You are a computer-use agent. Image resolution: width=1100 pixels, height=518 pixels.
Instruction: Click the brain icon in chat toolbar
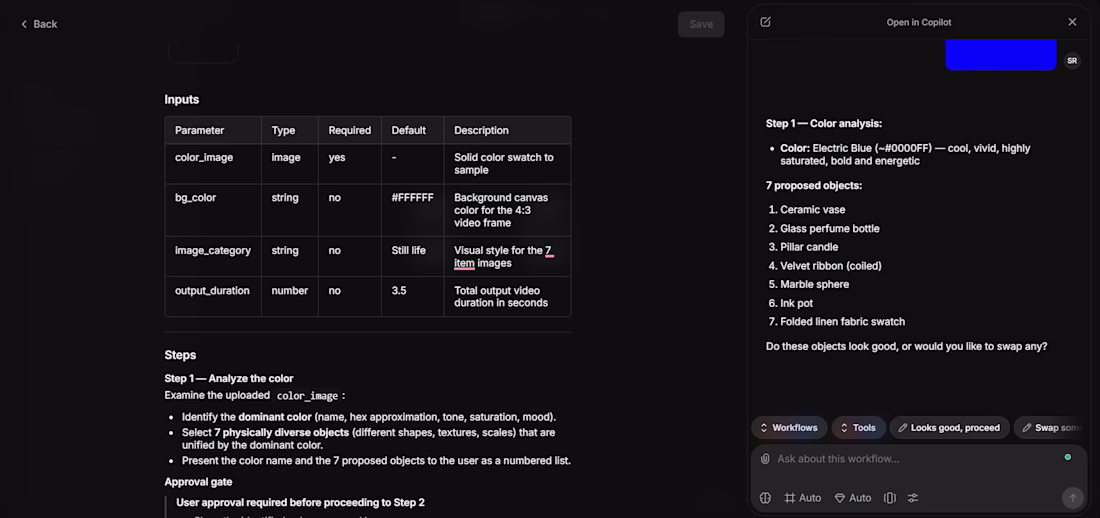(766, 498)
